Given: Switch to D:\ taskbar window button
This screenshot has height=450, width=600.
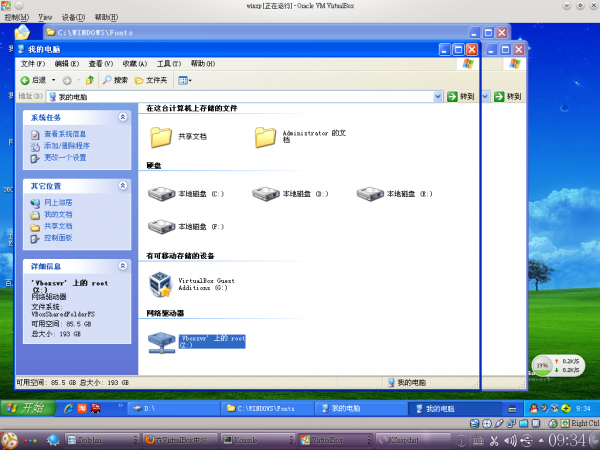Looking at the screenshot, I should coord(173,409).
